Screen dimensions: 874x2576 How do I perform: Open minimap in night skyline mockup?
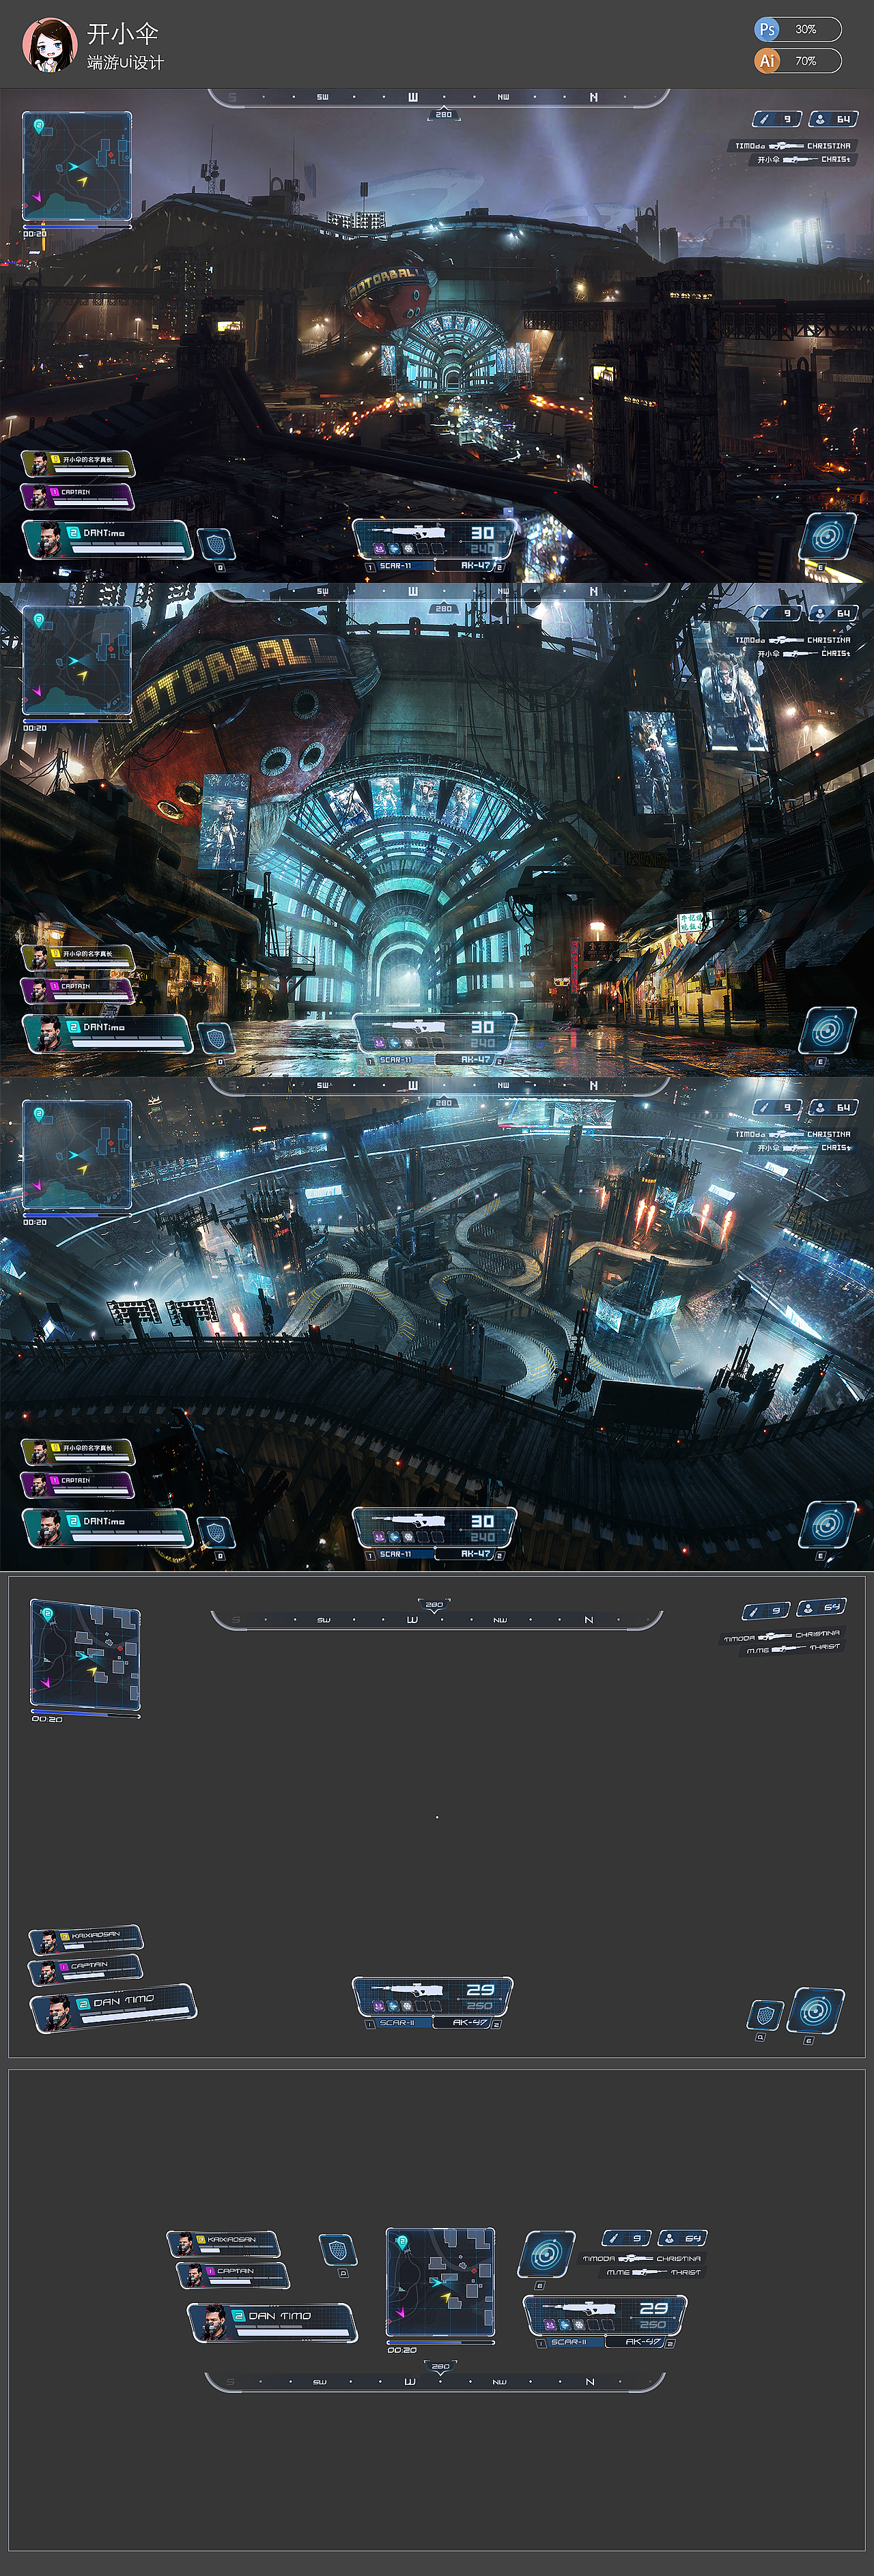[x=77, y=166]
